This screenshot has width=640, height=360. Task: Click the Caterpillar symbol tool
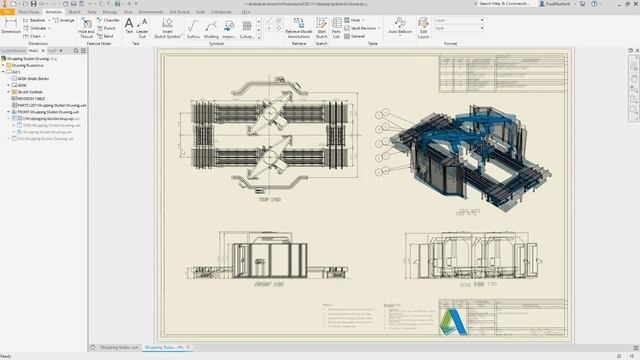[247, 29]
